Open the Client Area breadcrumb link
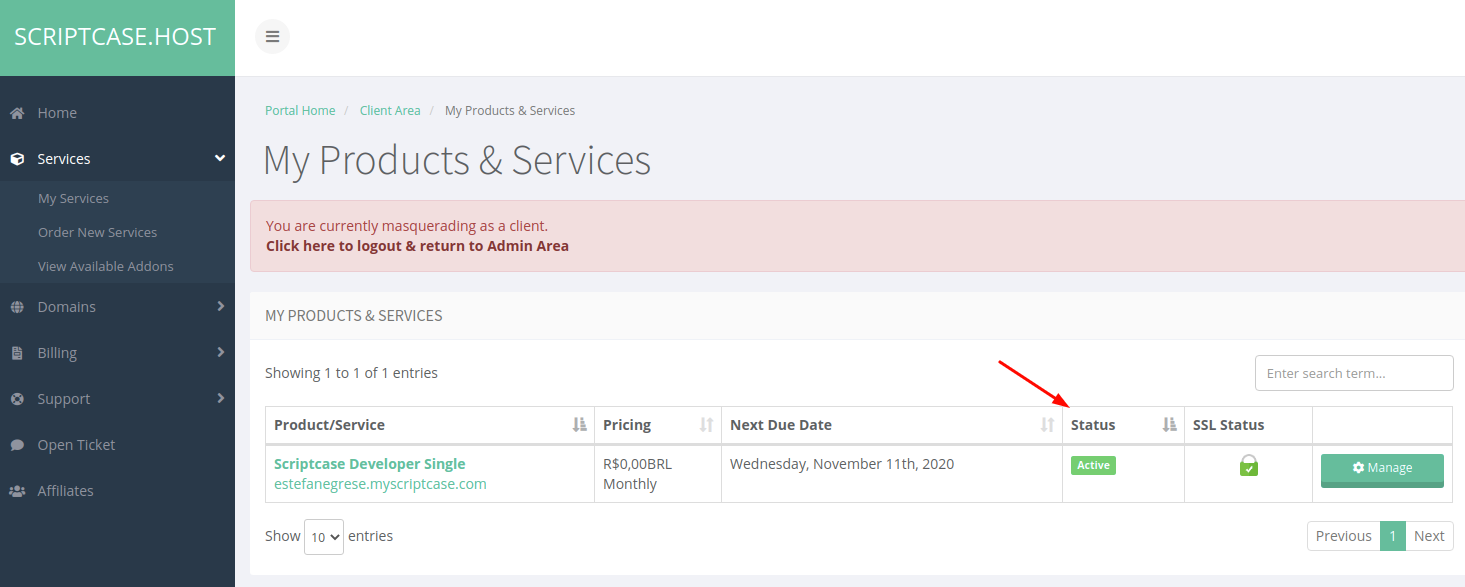The height and width of the screenshot is (587, 1465). tap(390, 111)
